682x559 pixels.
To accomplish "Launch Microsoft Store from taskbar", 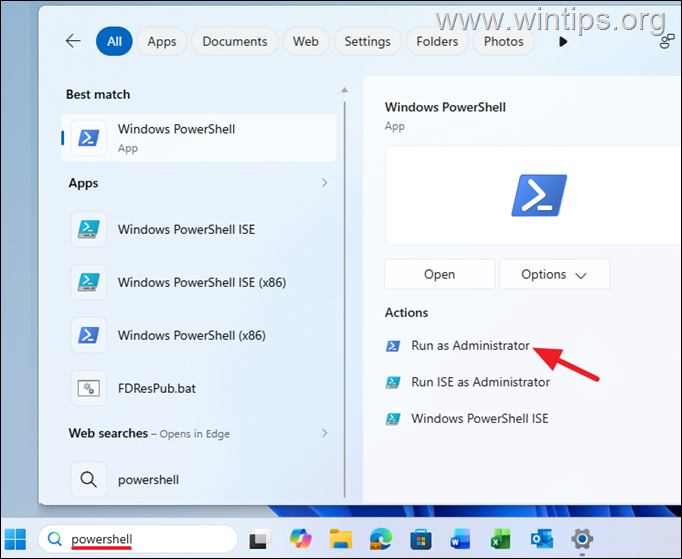I will tap(421, 539).
